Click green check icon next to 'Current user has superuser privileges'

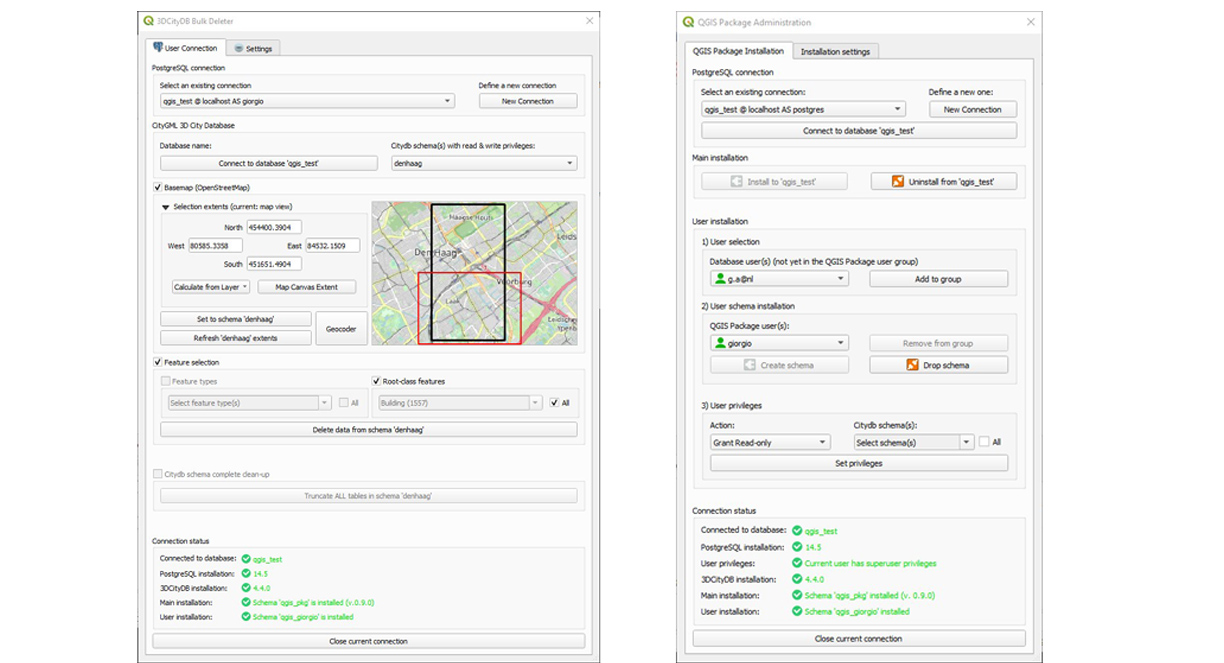click(797, 563)
